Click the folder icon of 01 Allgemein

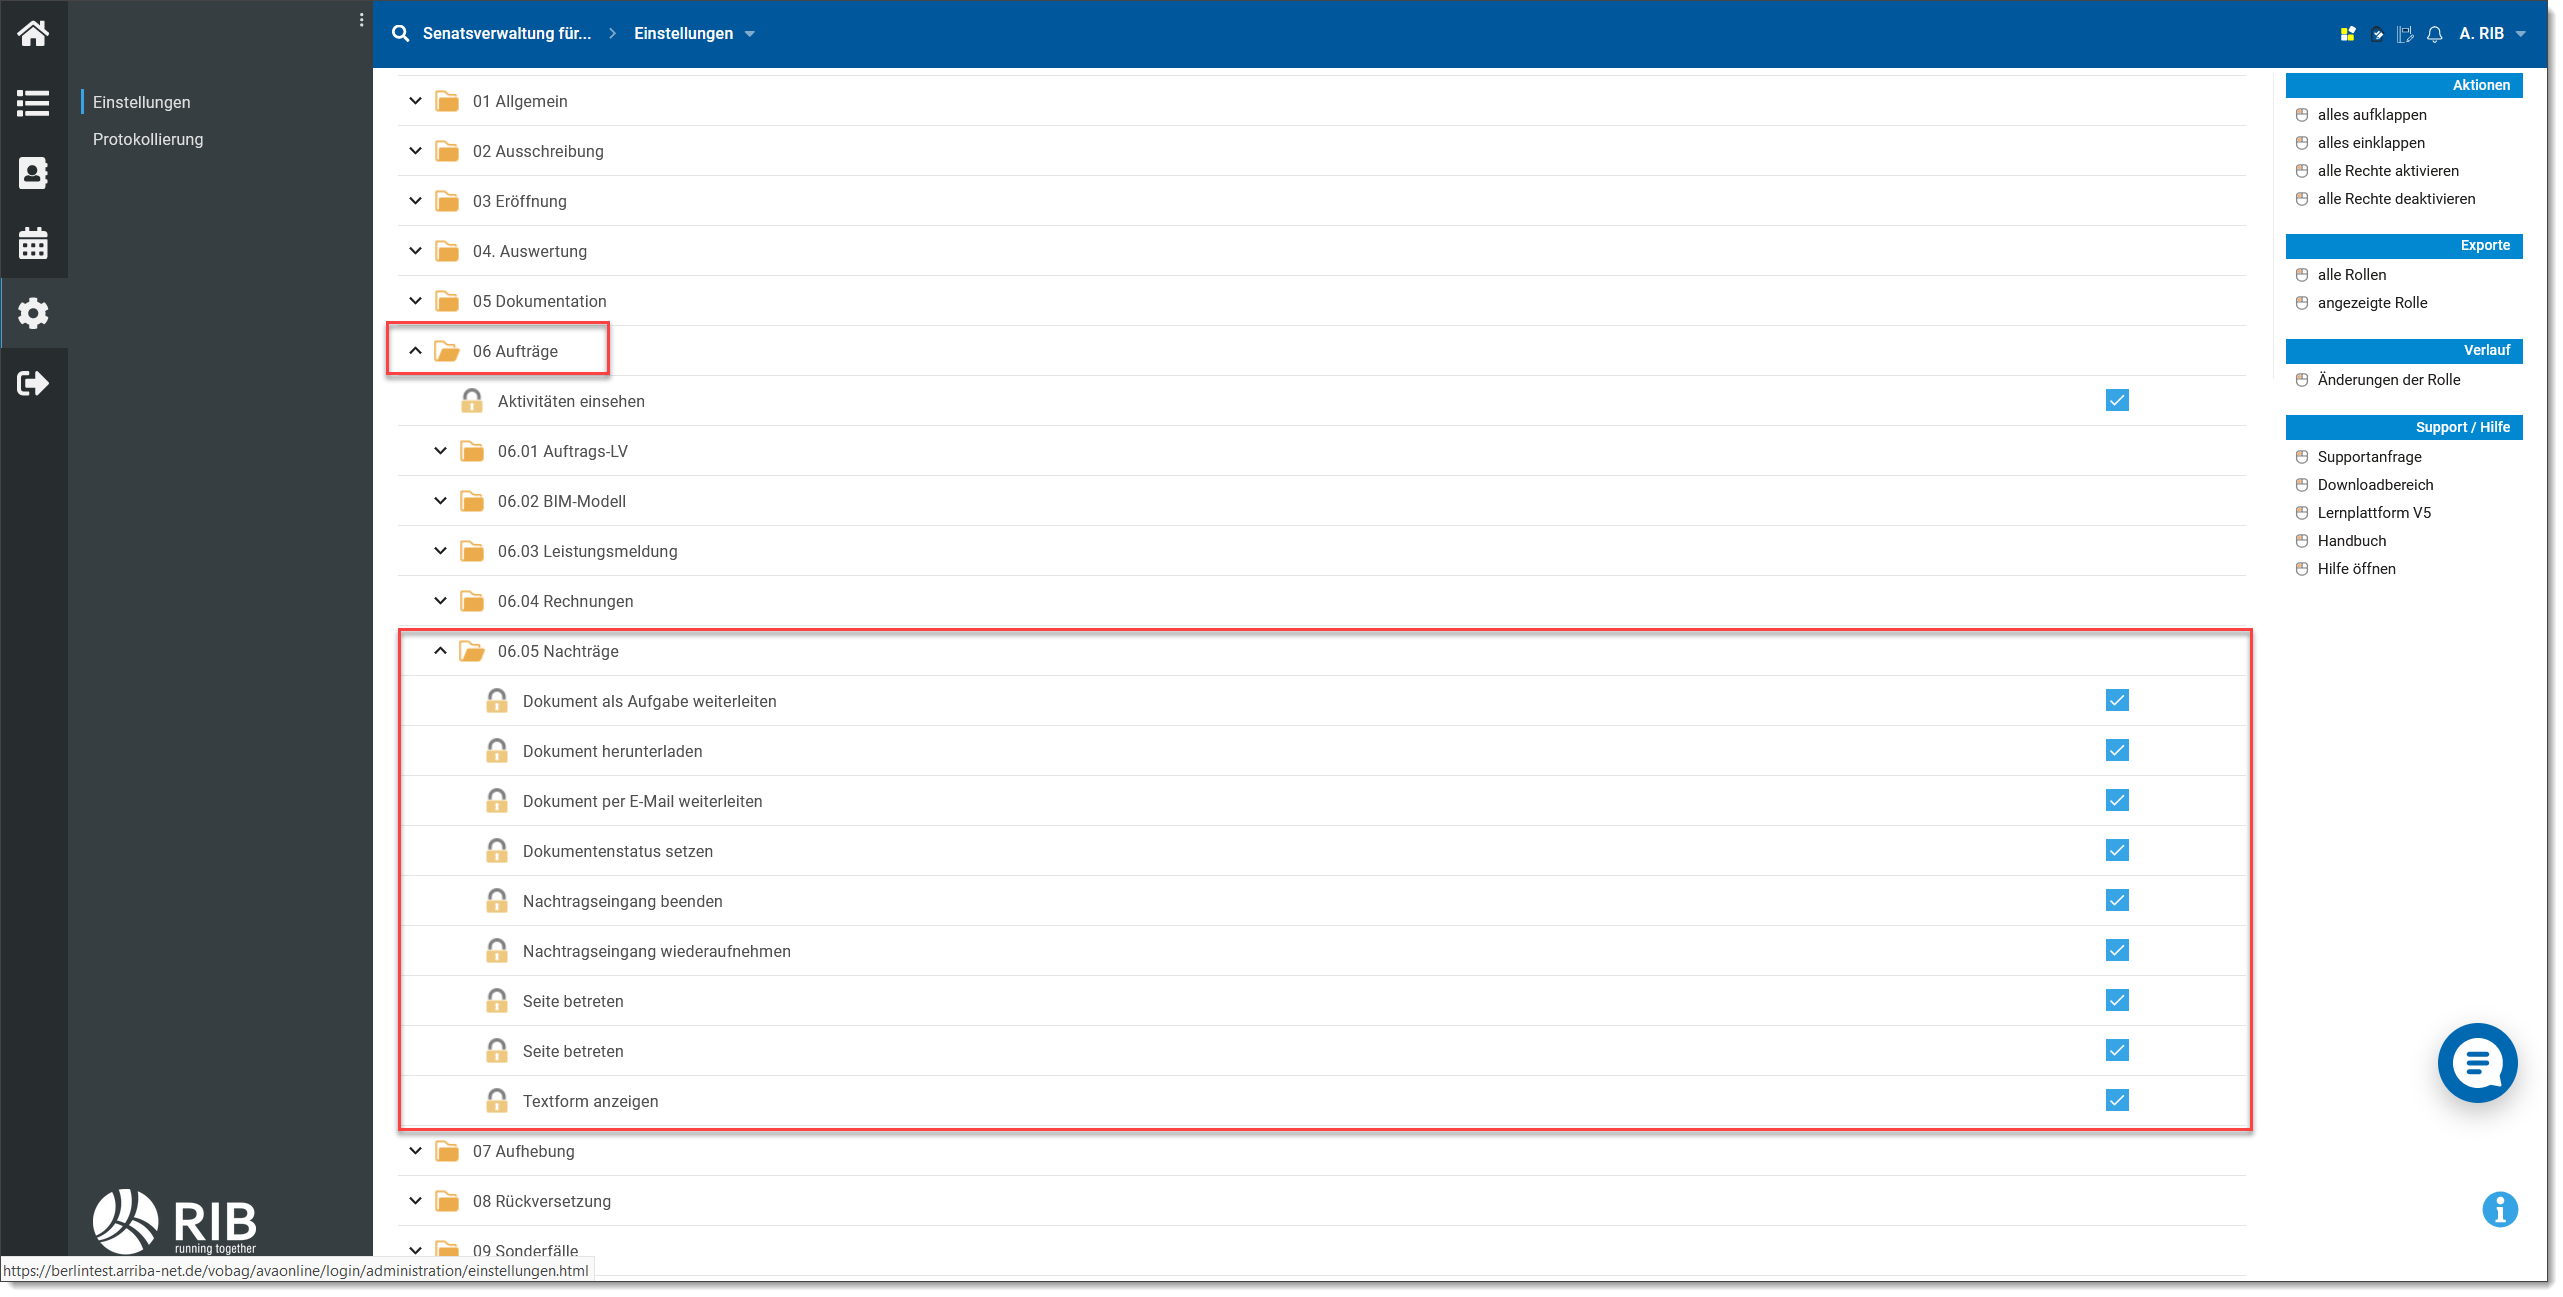point(447,101)
